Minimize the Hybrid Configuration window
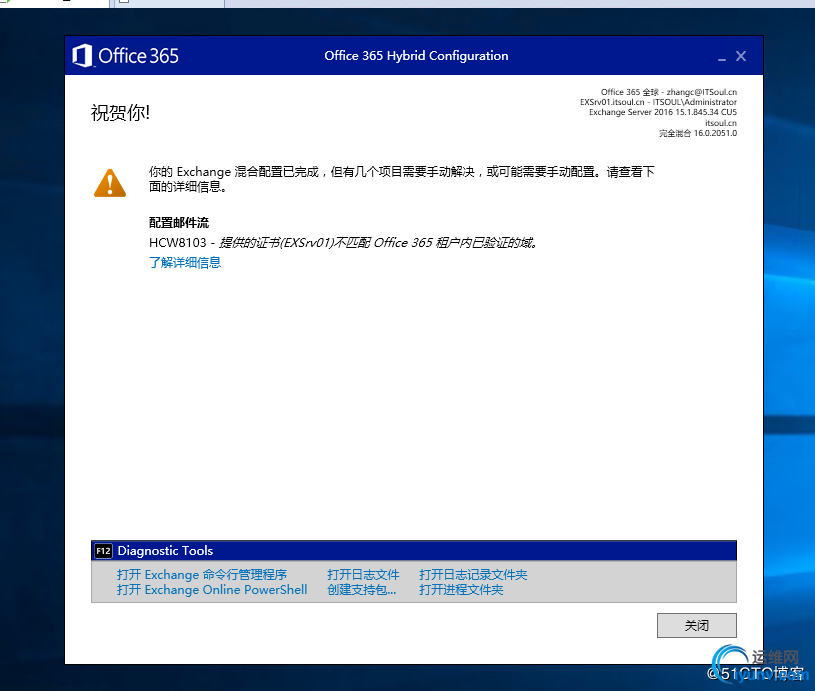The width and height of the screenshot is (815, 691). [x=721, y=57]
